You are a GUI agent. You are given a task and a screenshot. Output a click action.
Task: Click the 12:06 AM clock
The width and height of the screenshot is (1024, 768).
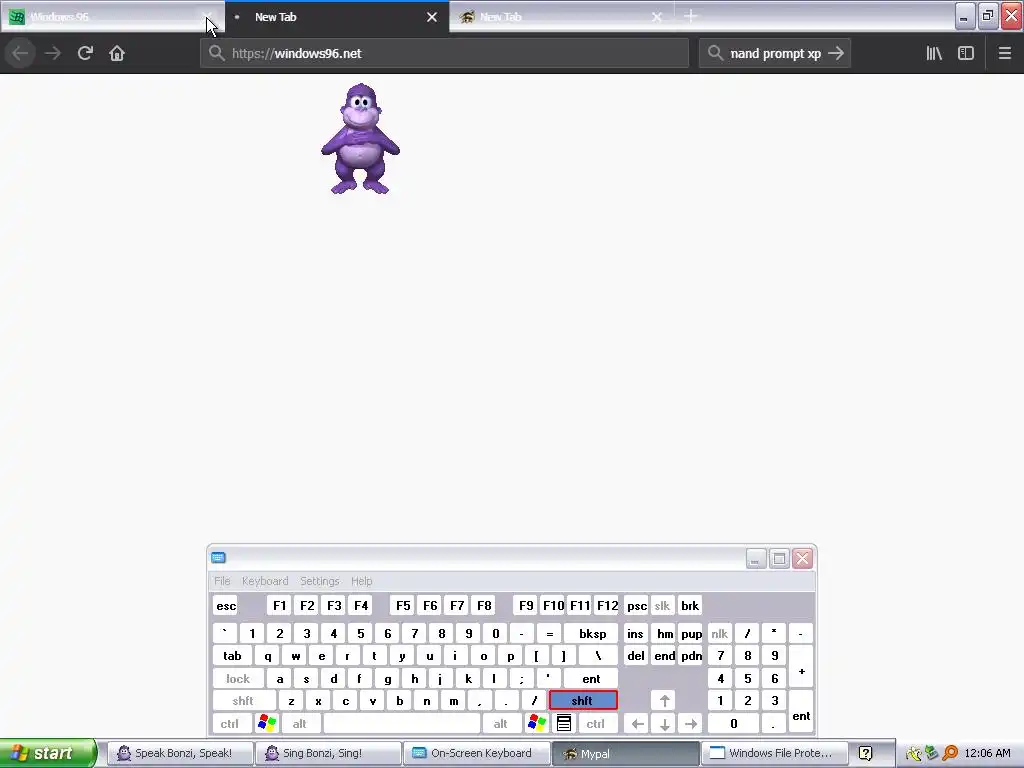987,753
